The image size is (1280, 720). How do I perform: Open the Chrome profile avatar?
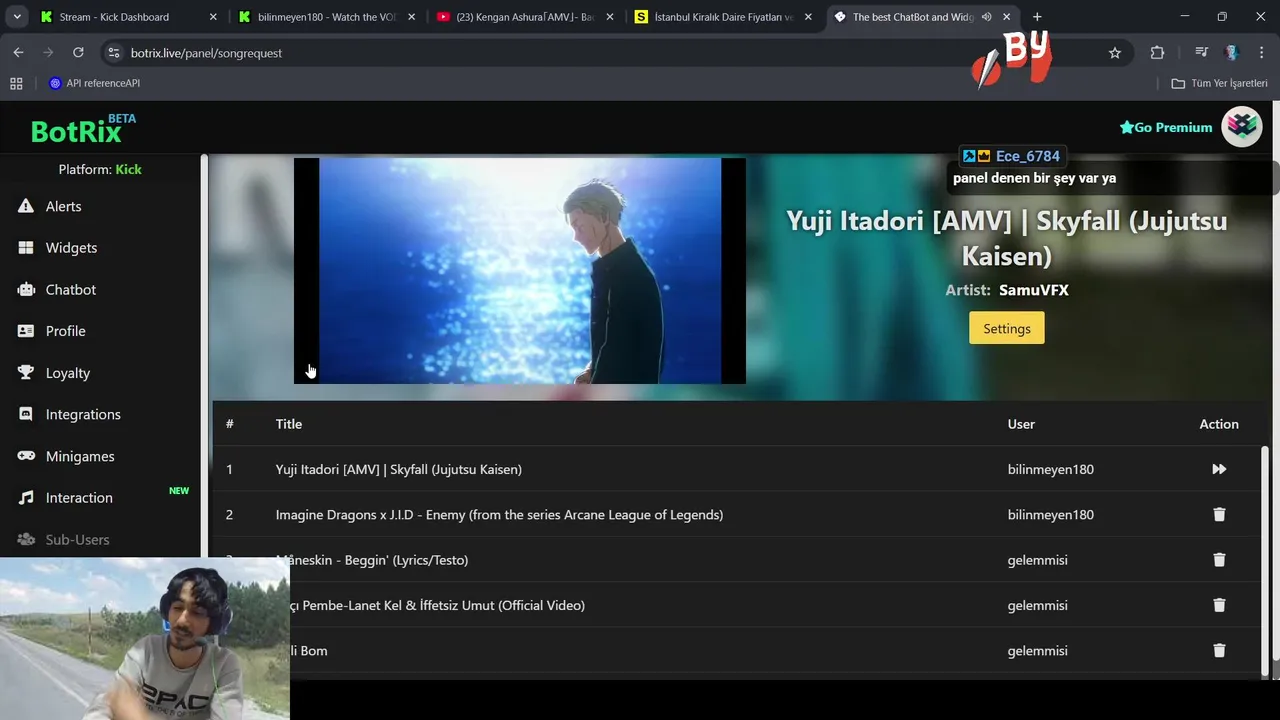[1232, 53]
